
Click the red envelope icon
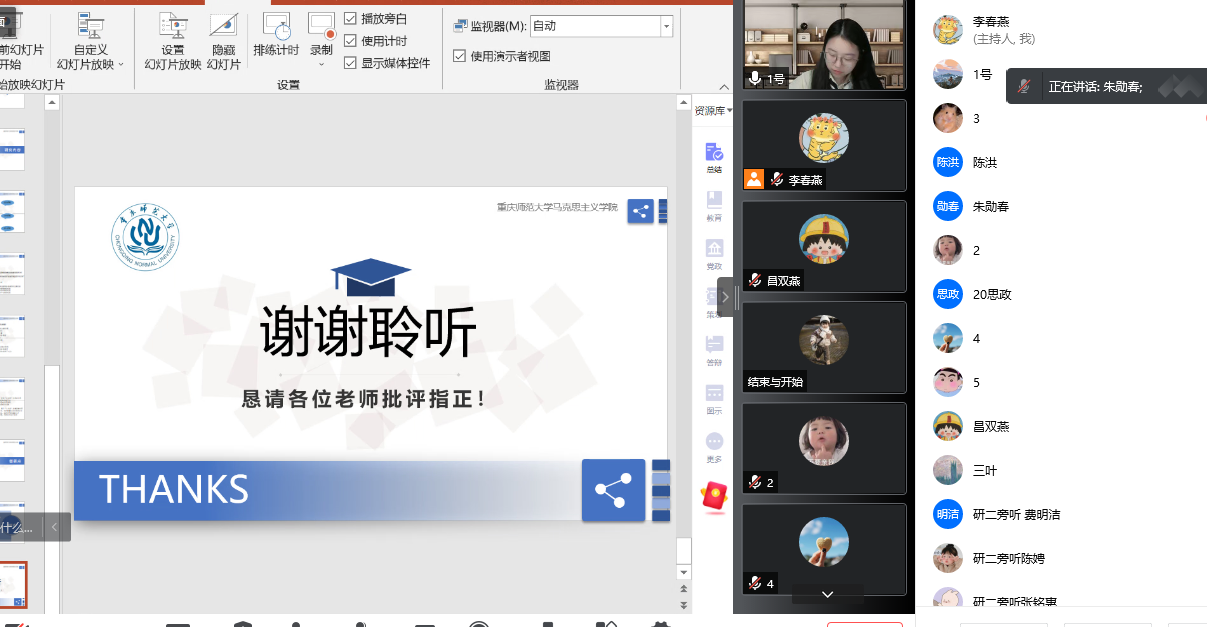[714, 497]
